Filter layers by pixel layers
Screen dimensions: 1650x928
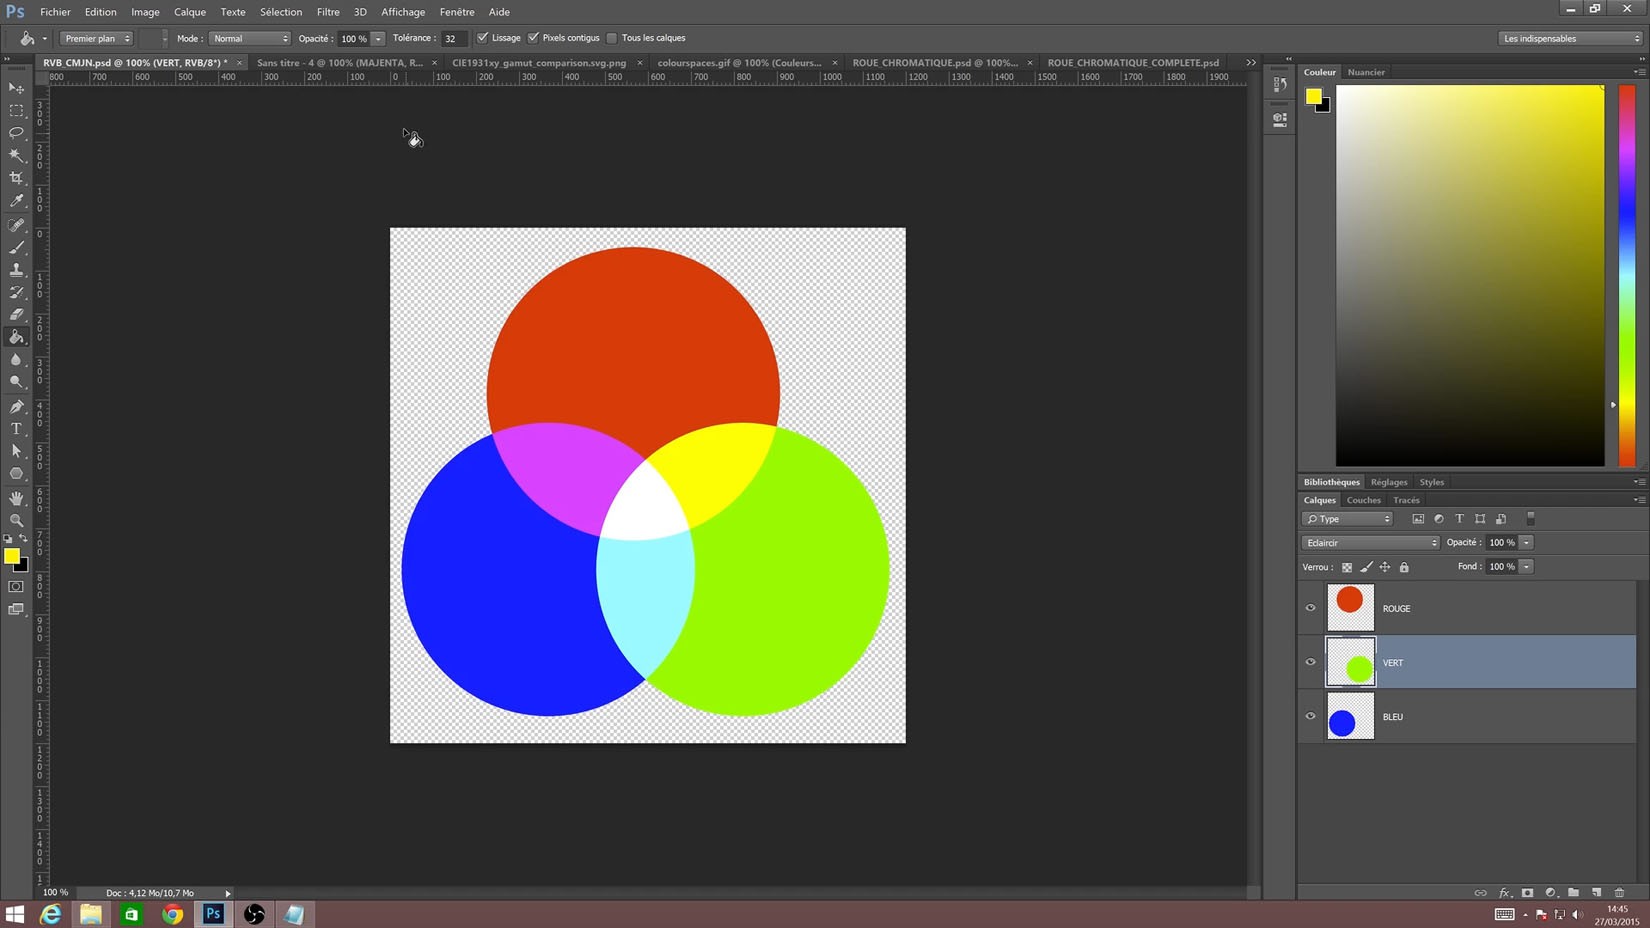click(1418, 519)
